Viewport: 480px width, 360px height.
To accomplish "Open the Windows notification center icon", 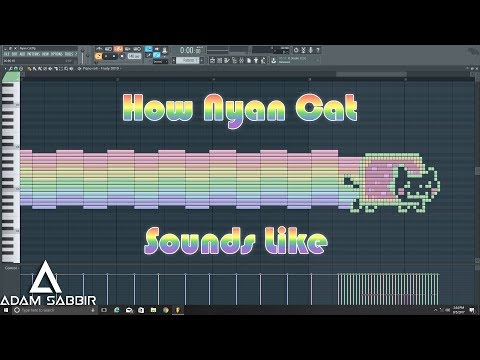I will [472, 310].
